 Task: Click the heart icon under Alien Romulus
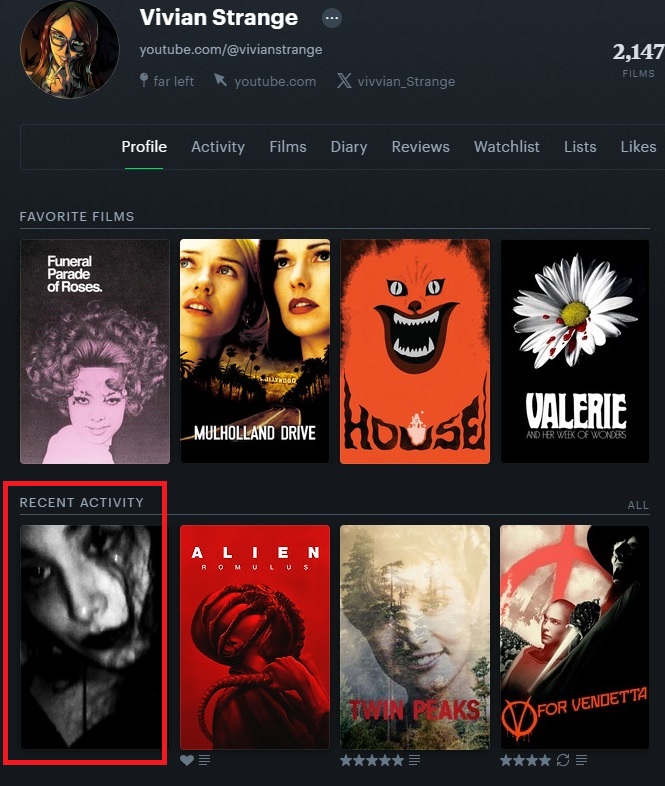coord(187,760)
